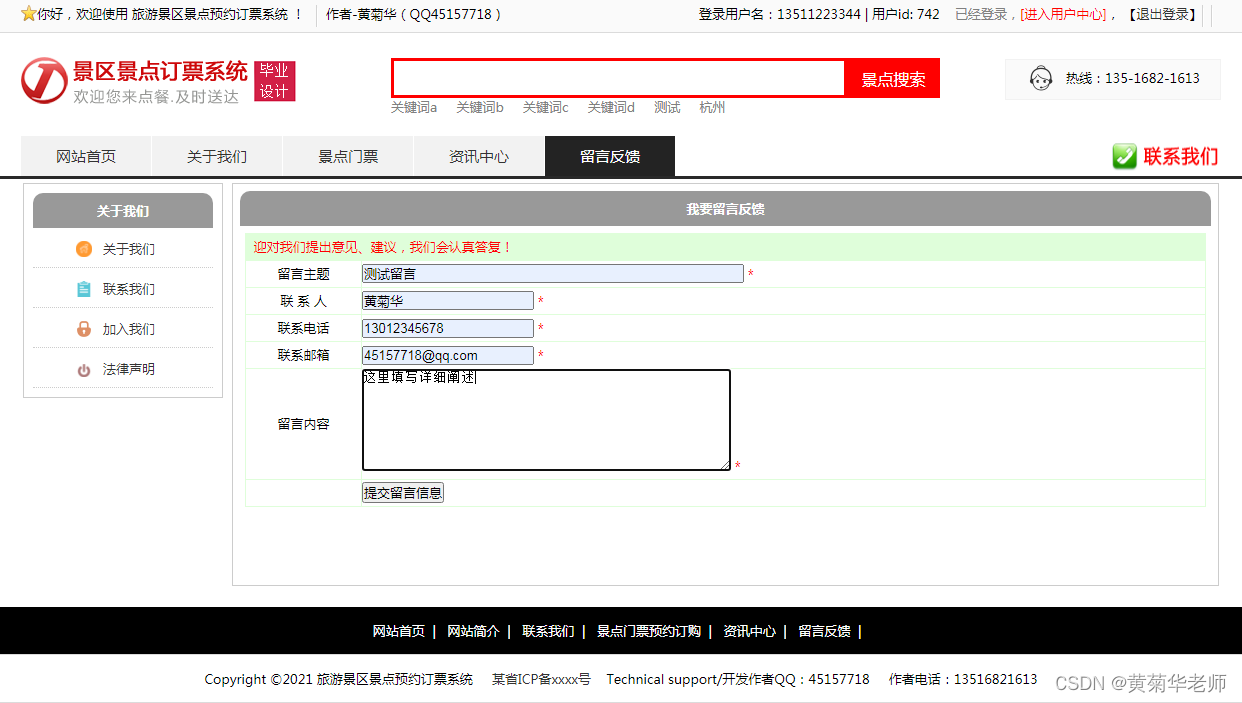Click the 关键词b search keyword link
The width and height of the screenshot is (1242, 703).
[480, 107]
